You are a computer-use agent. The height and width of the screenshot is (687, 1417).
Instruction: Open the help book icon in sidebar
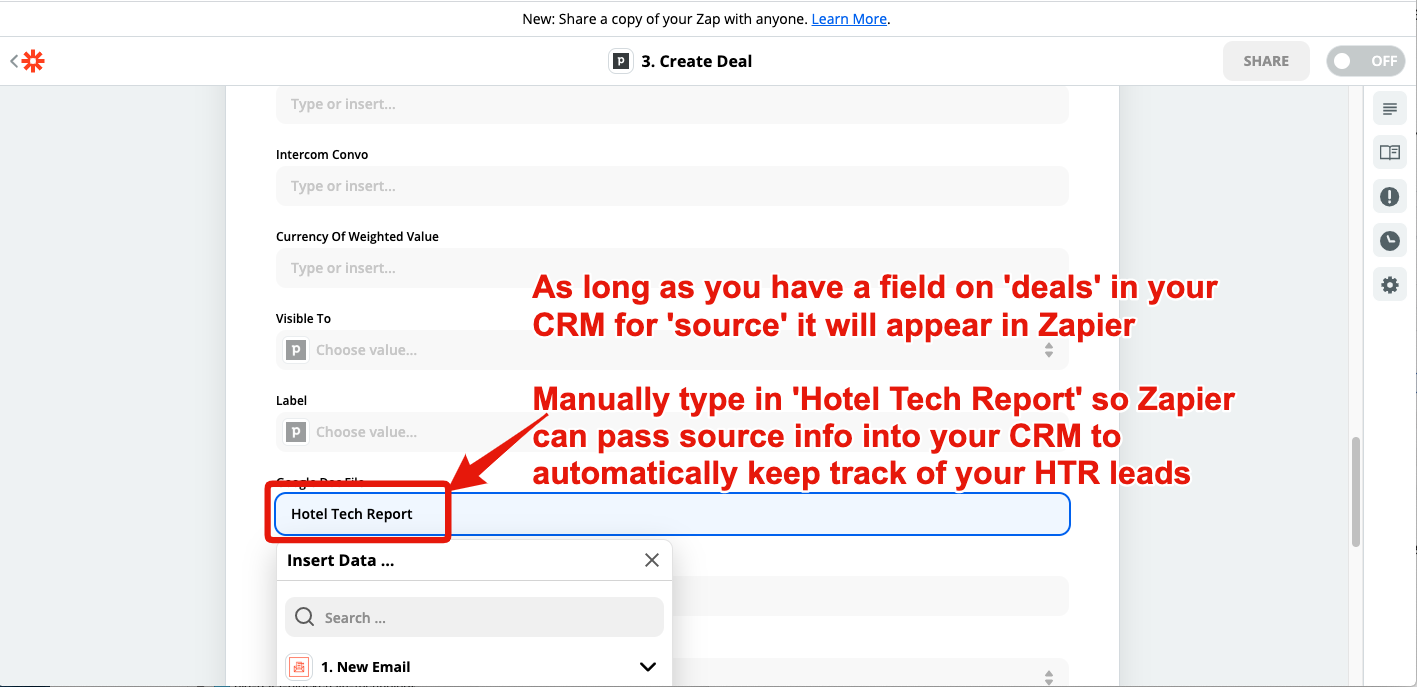(1389, 153)
